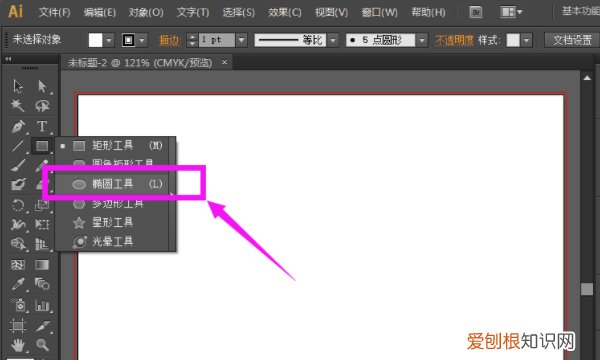
Task: Select the Symbol Sprayer tool
Action: (18, 305)
